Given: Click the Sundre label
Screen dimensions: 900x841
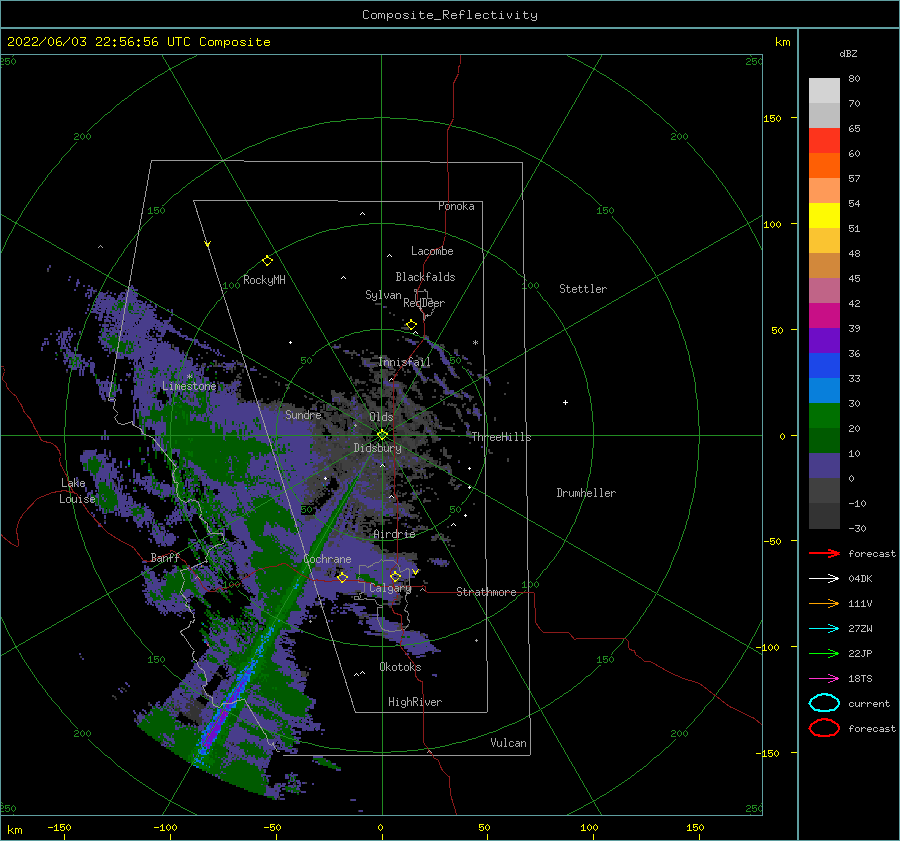Looking at the screenshot, I should click(x=303, y=414).
